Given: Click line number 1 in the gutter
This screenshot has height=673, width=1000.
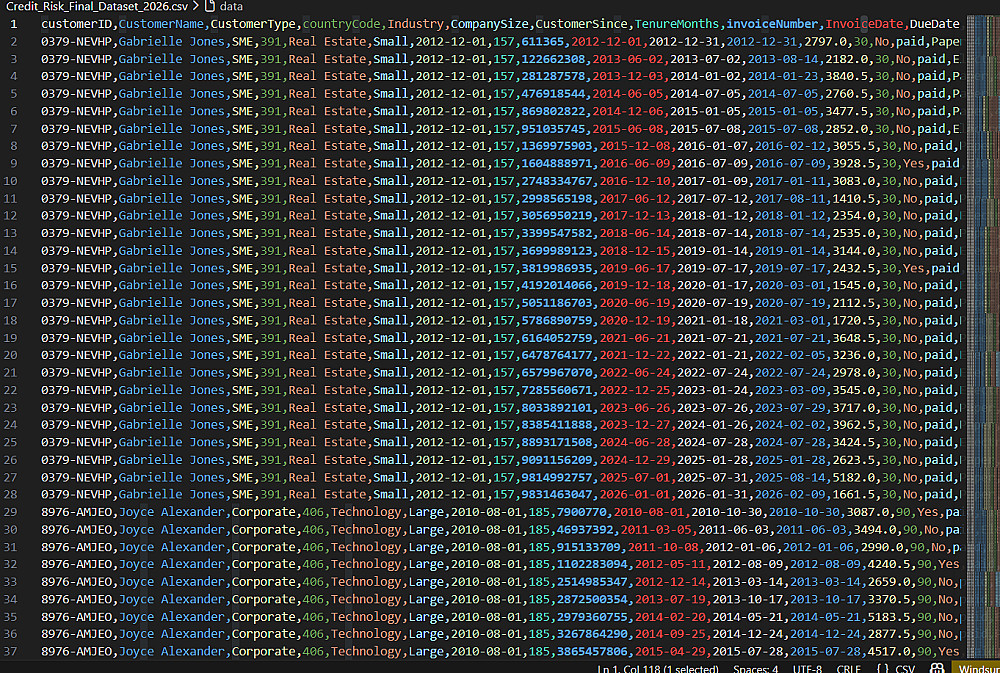Looking at the screenshot, I should 13,24.
